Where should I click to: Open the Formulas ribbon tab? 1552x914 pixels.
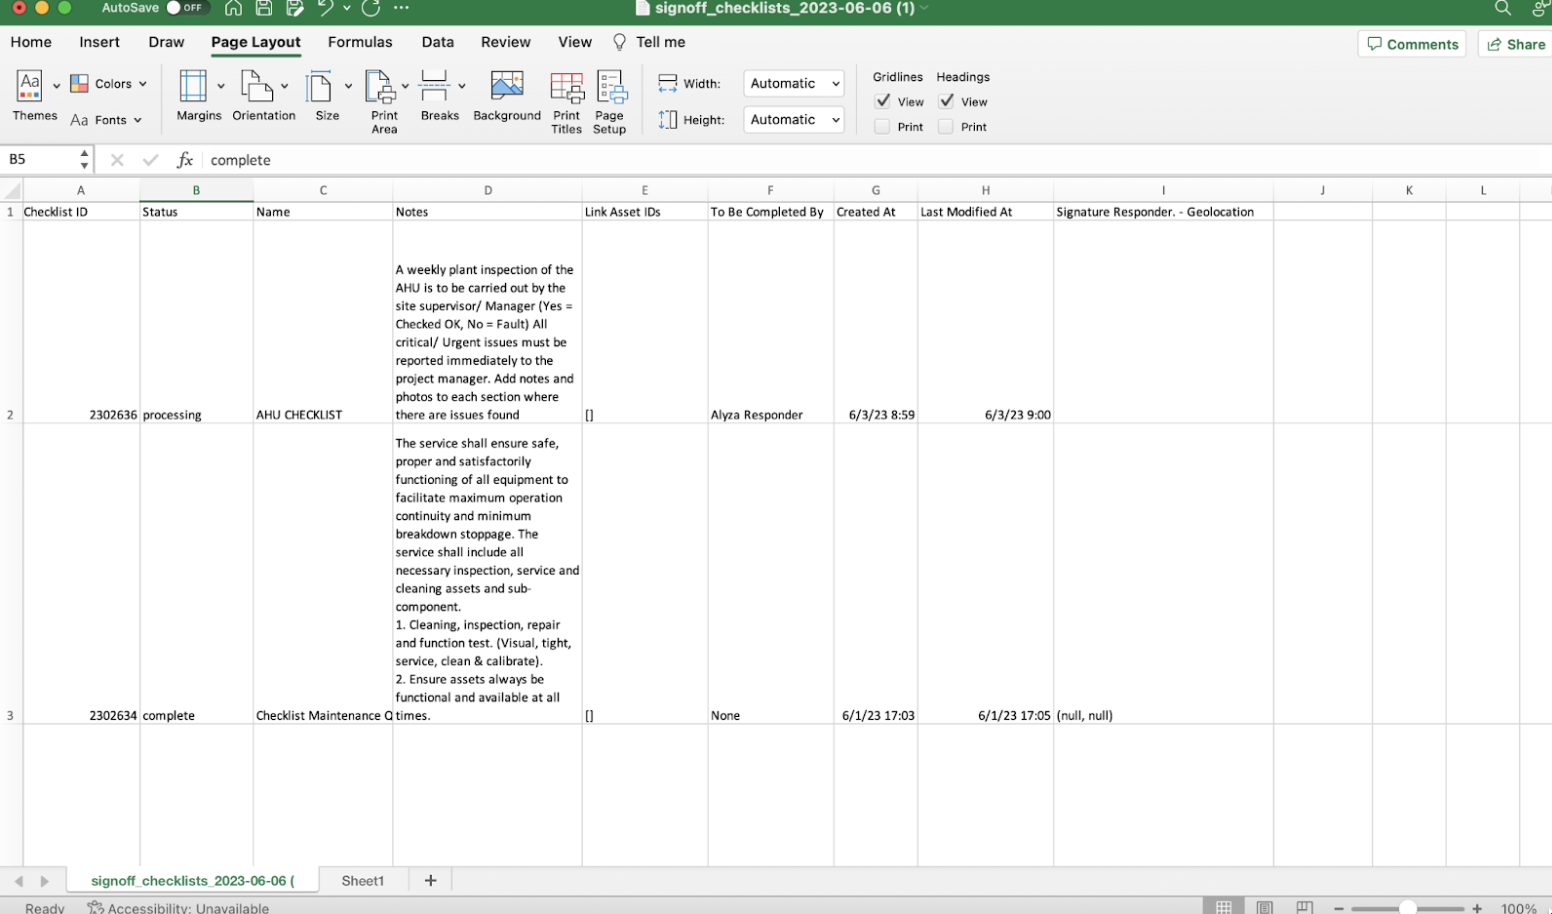(x=360, y=42)
